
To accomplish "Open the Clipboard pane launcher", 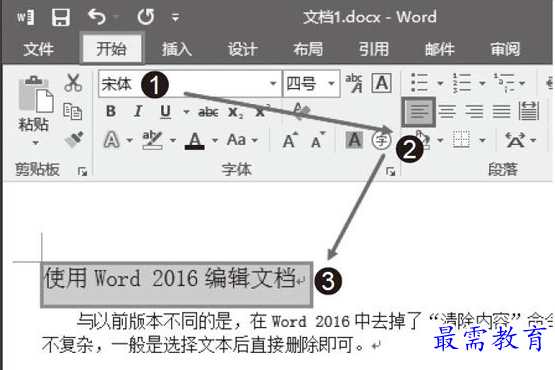I will pyautogui.click(x=82, y=172).
